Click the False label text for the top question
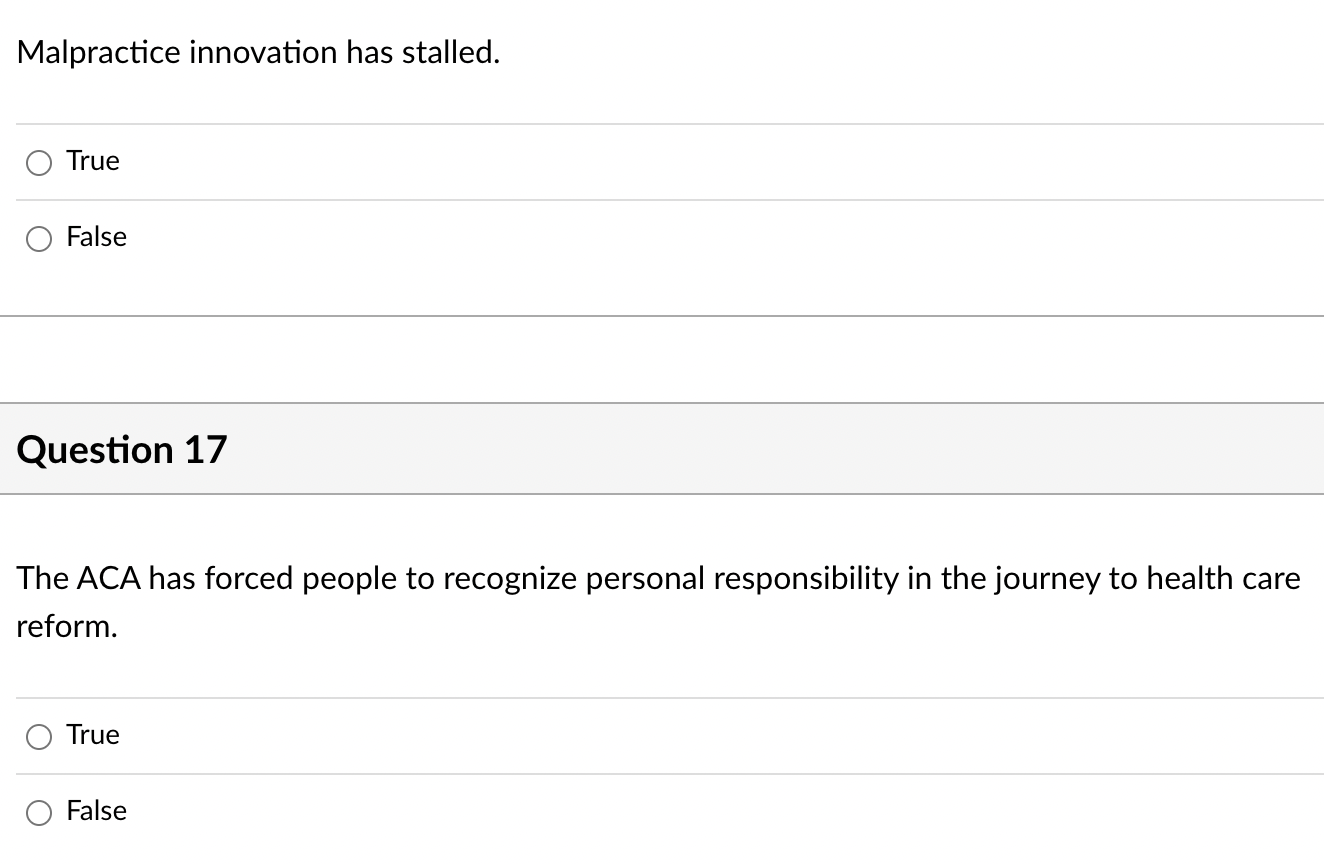This screenshot has height=864, width=1324. [96, 237]
